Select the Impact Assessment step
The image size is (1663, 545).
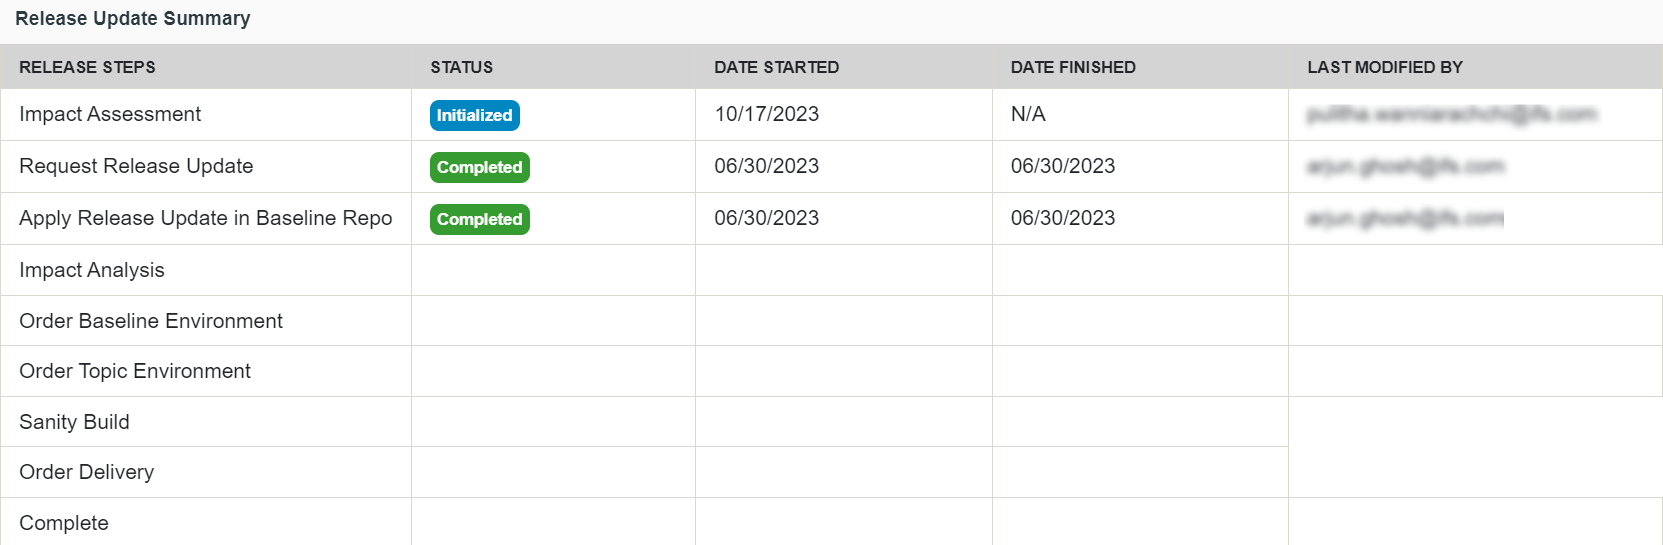pos(110,114)
